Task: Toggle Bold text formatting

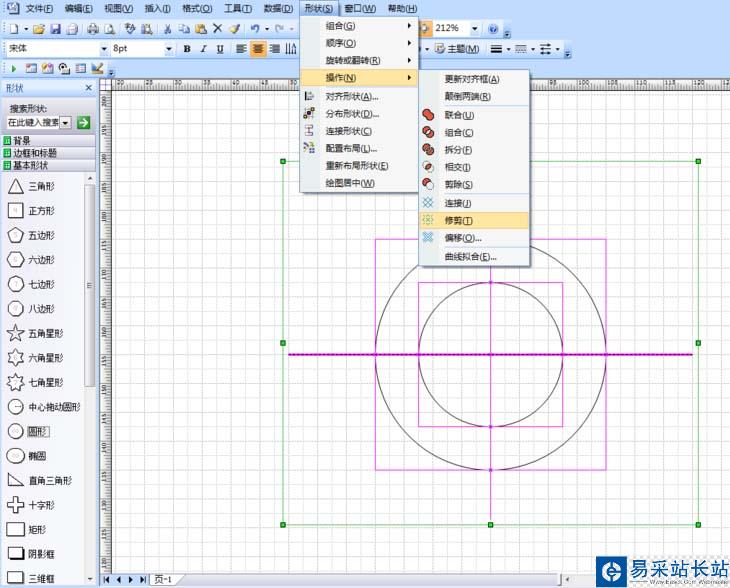Action: 187,48
